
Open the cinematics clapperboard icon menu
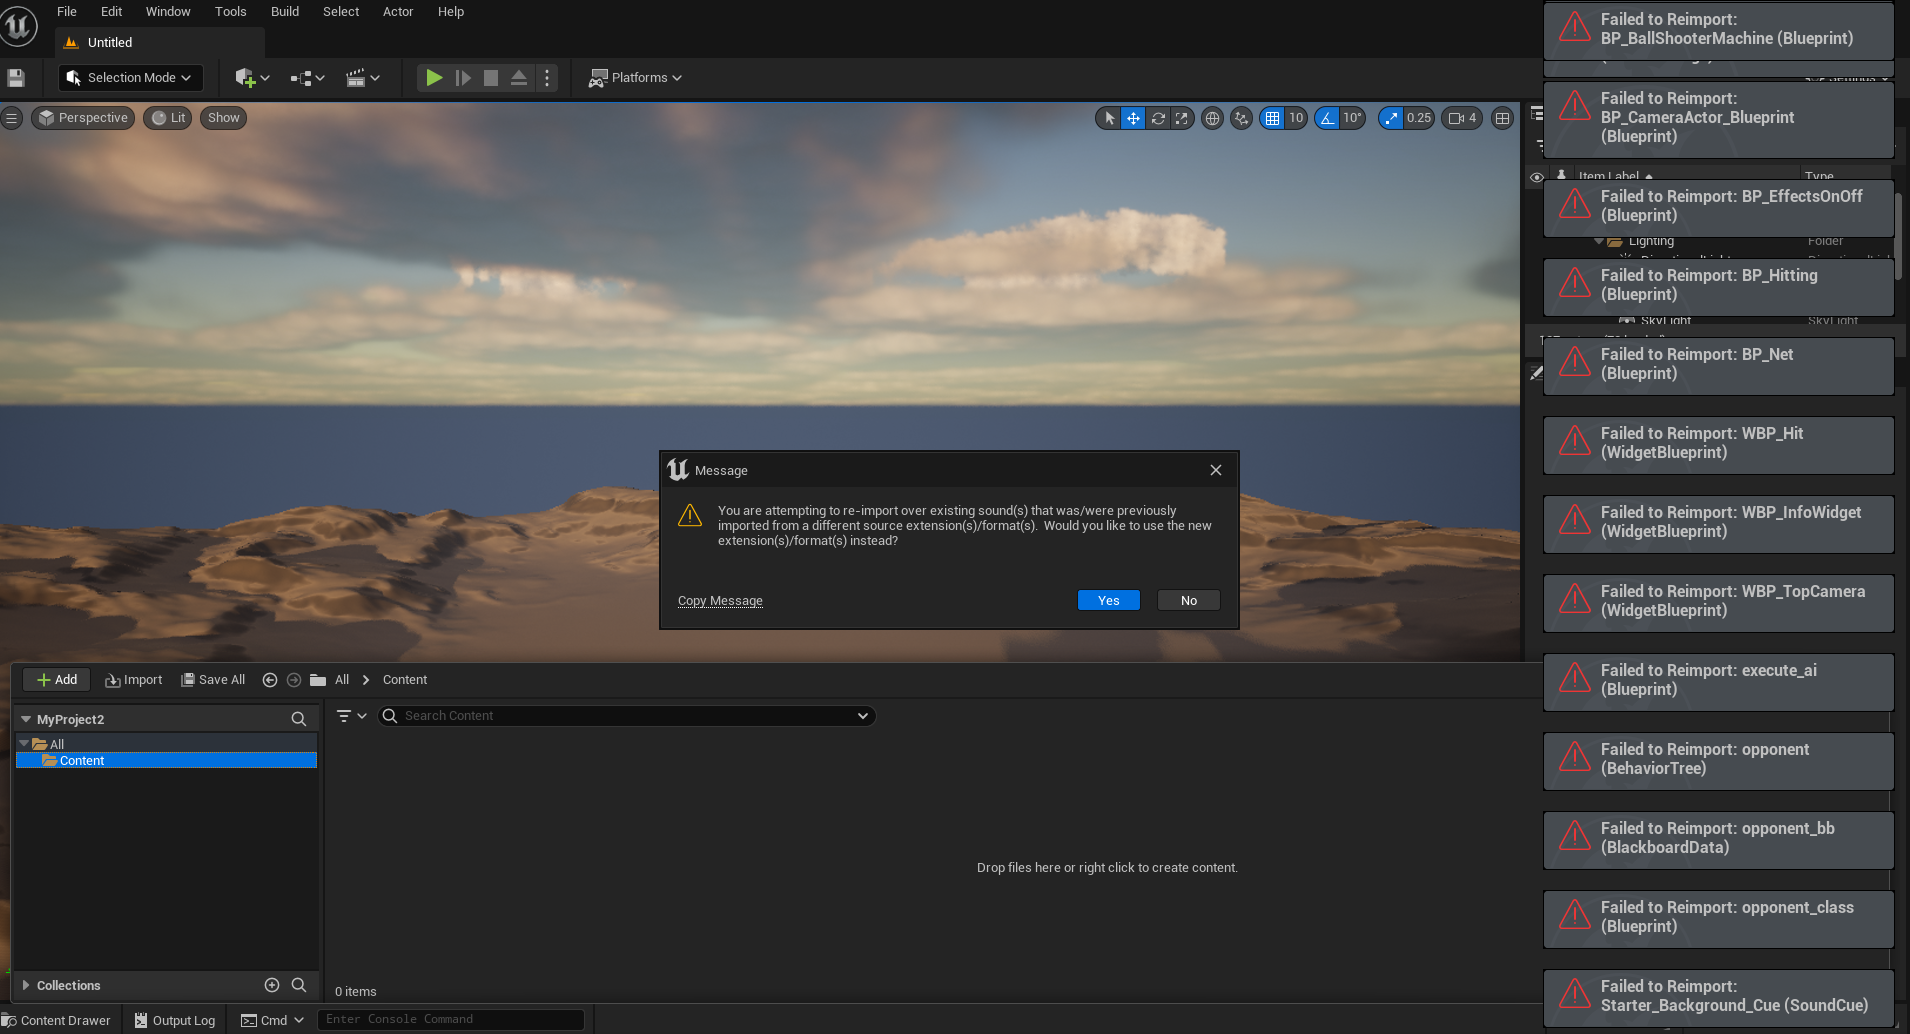tap(363, 78)
